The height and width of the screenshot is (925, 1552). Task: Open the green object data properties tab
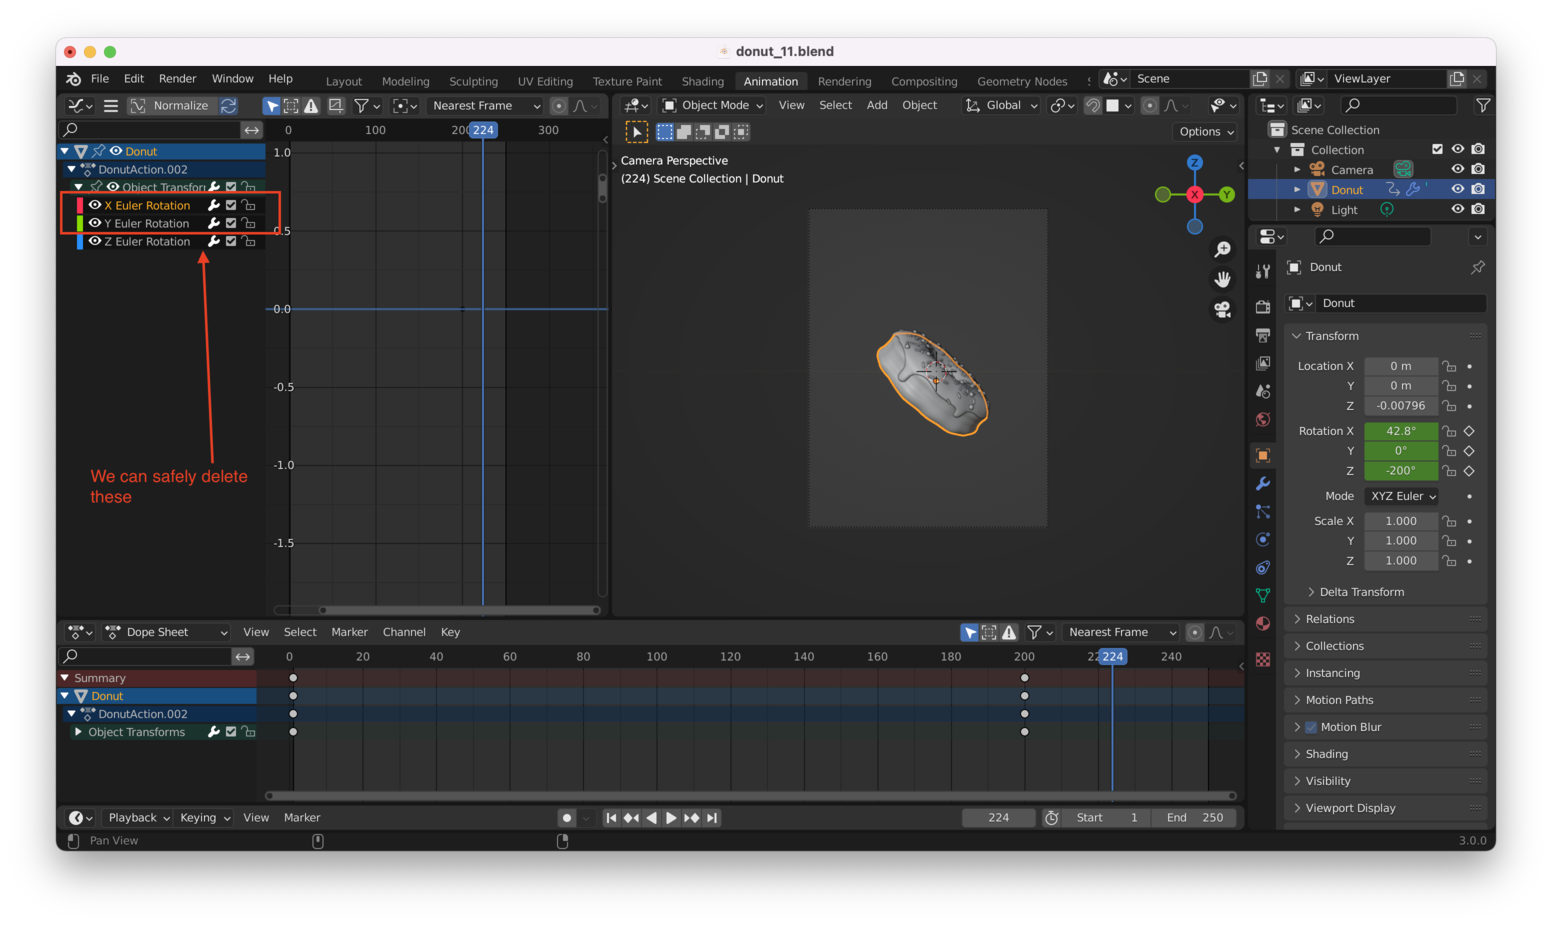[1263, 594]
